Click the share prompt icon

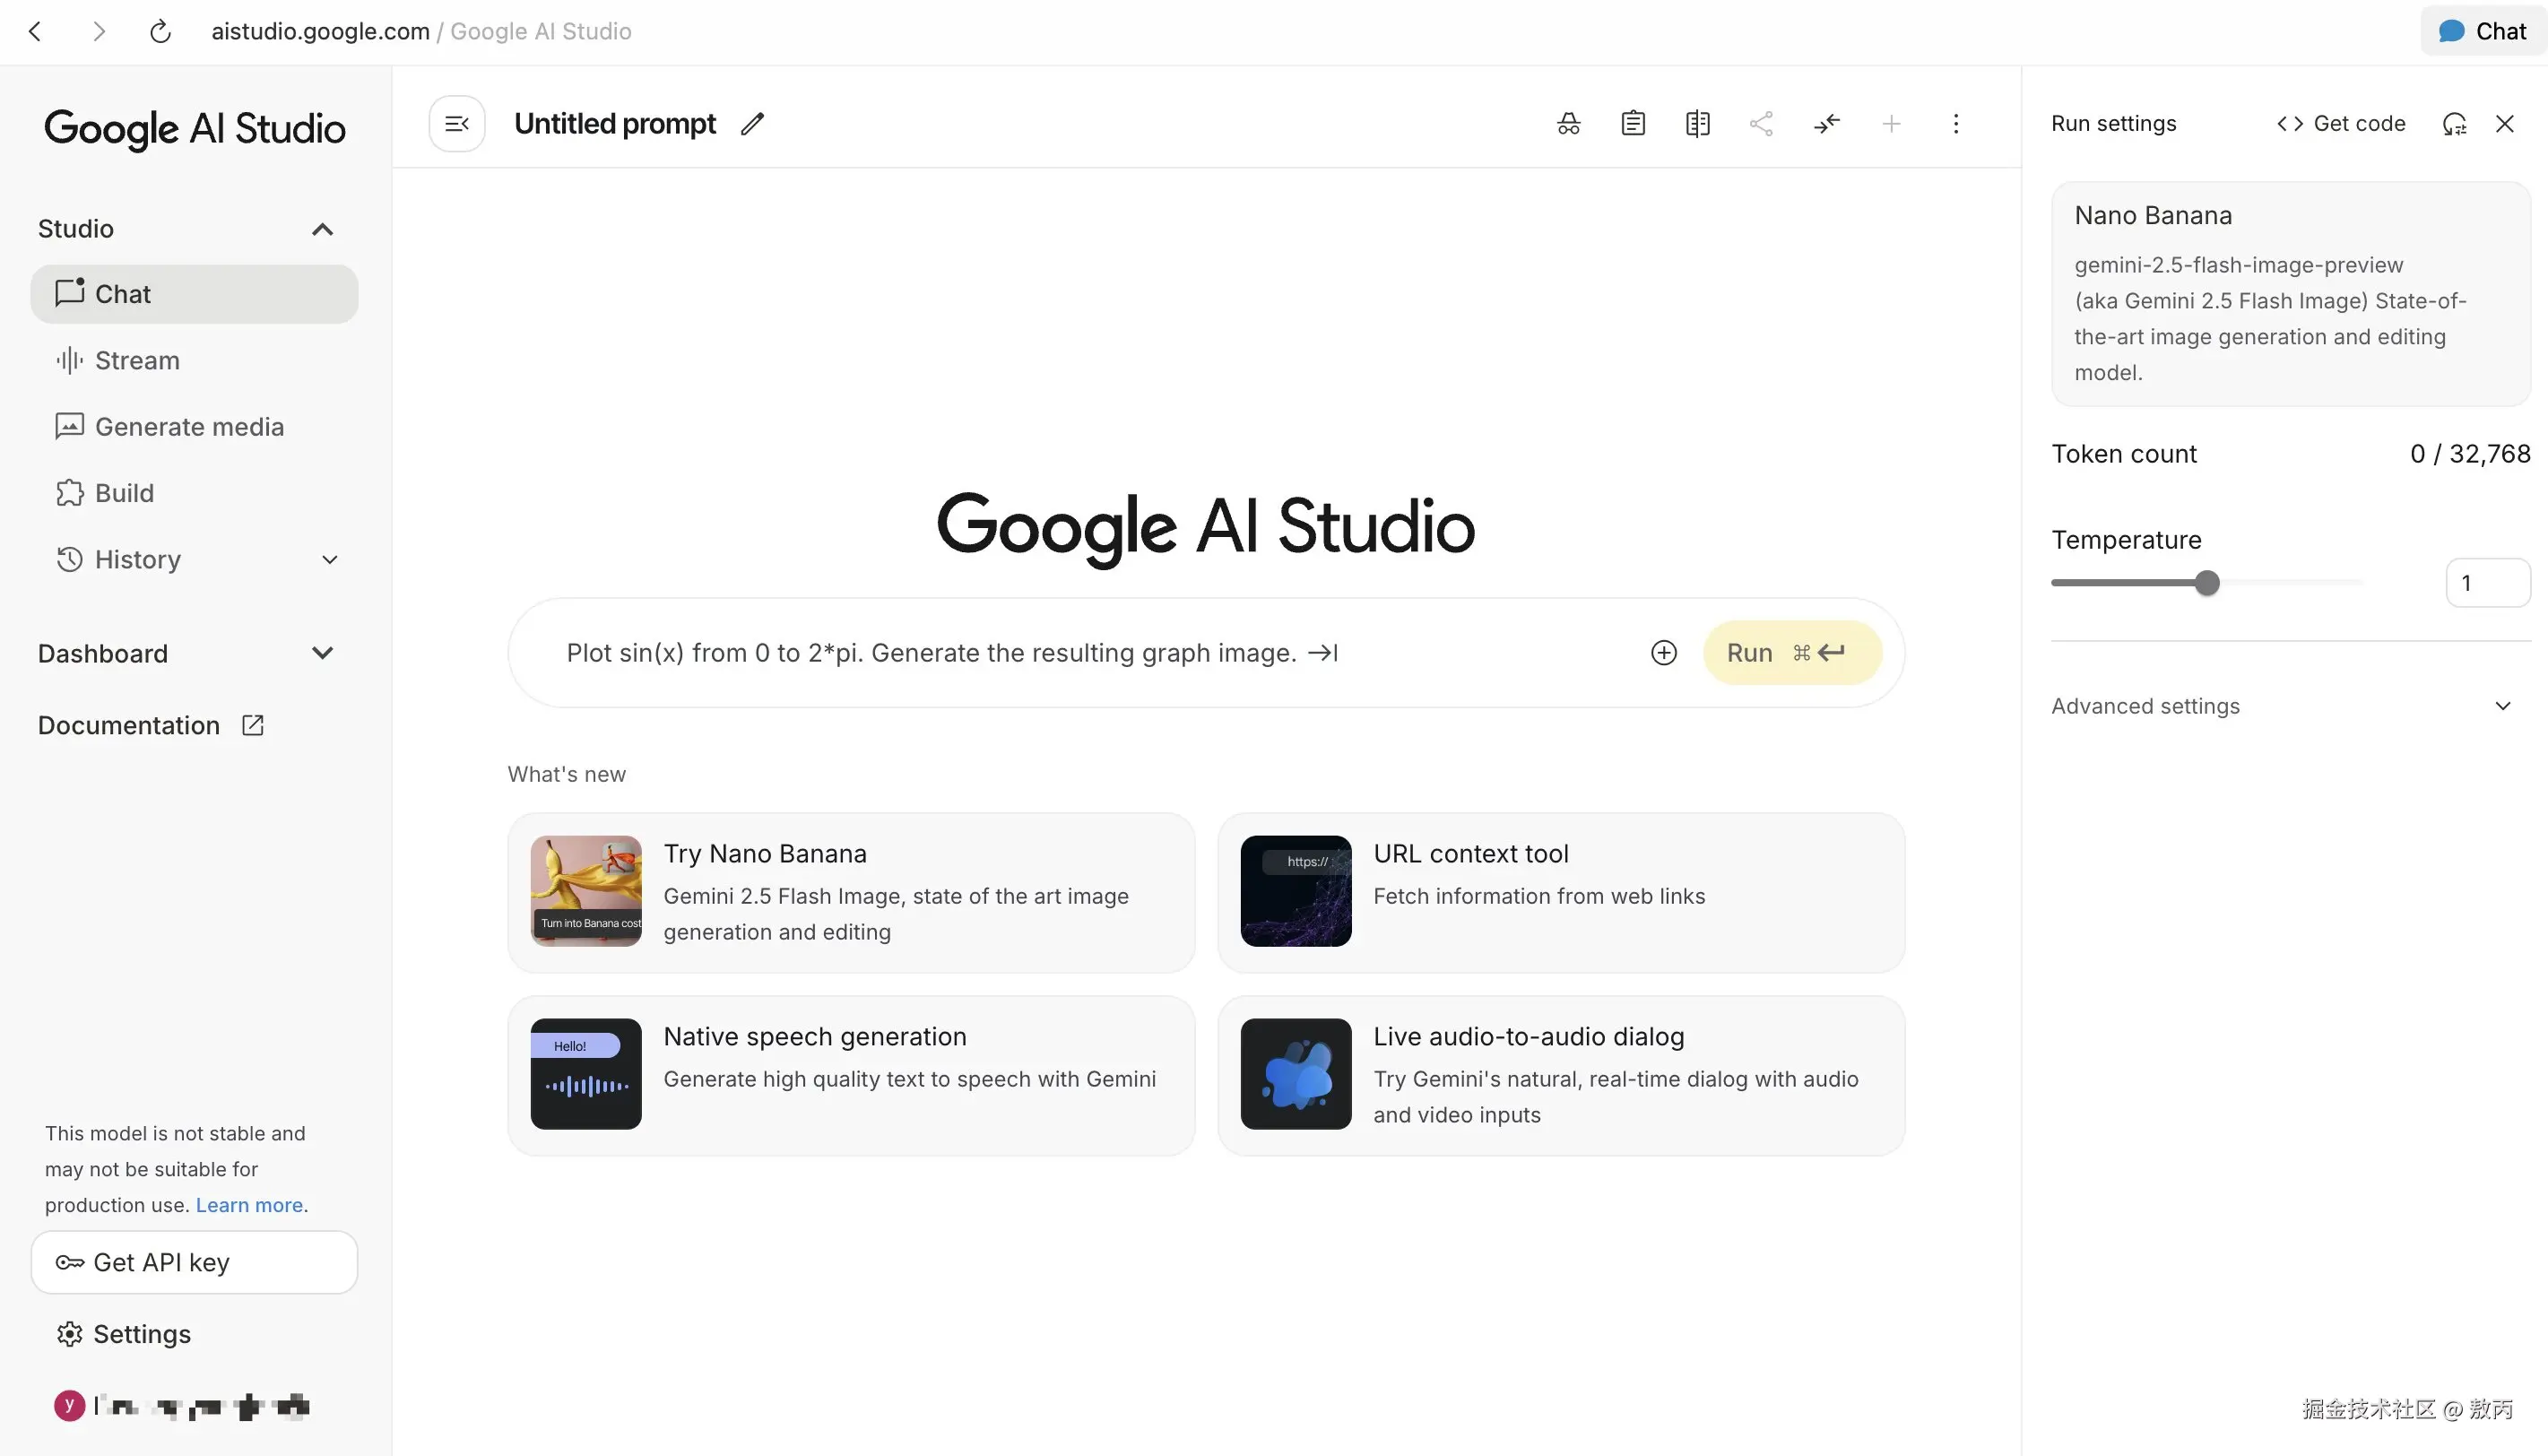[x=1761, y=124]
